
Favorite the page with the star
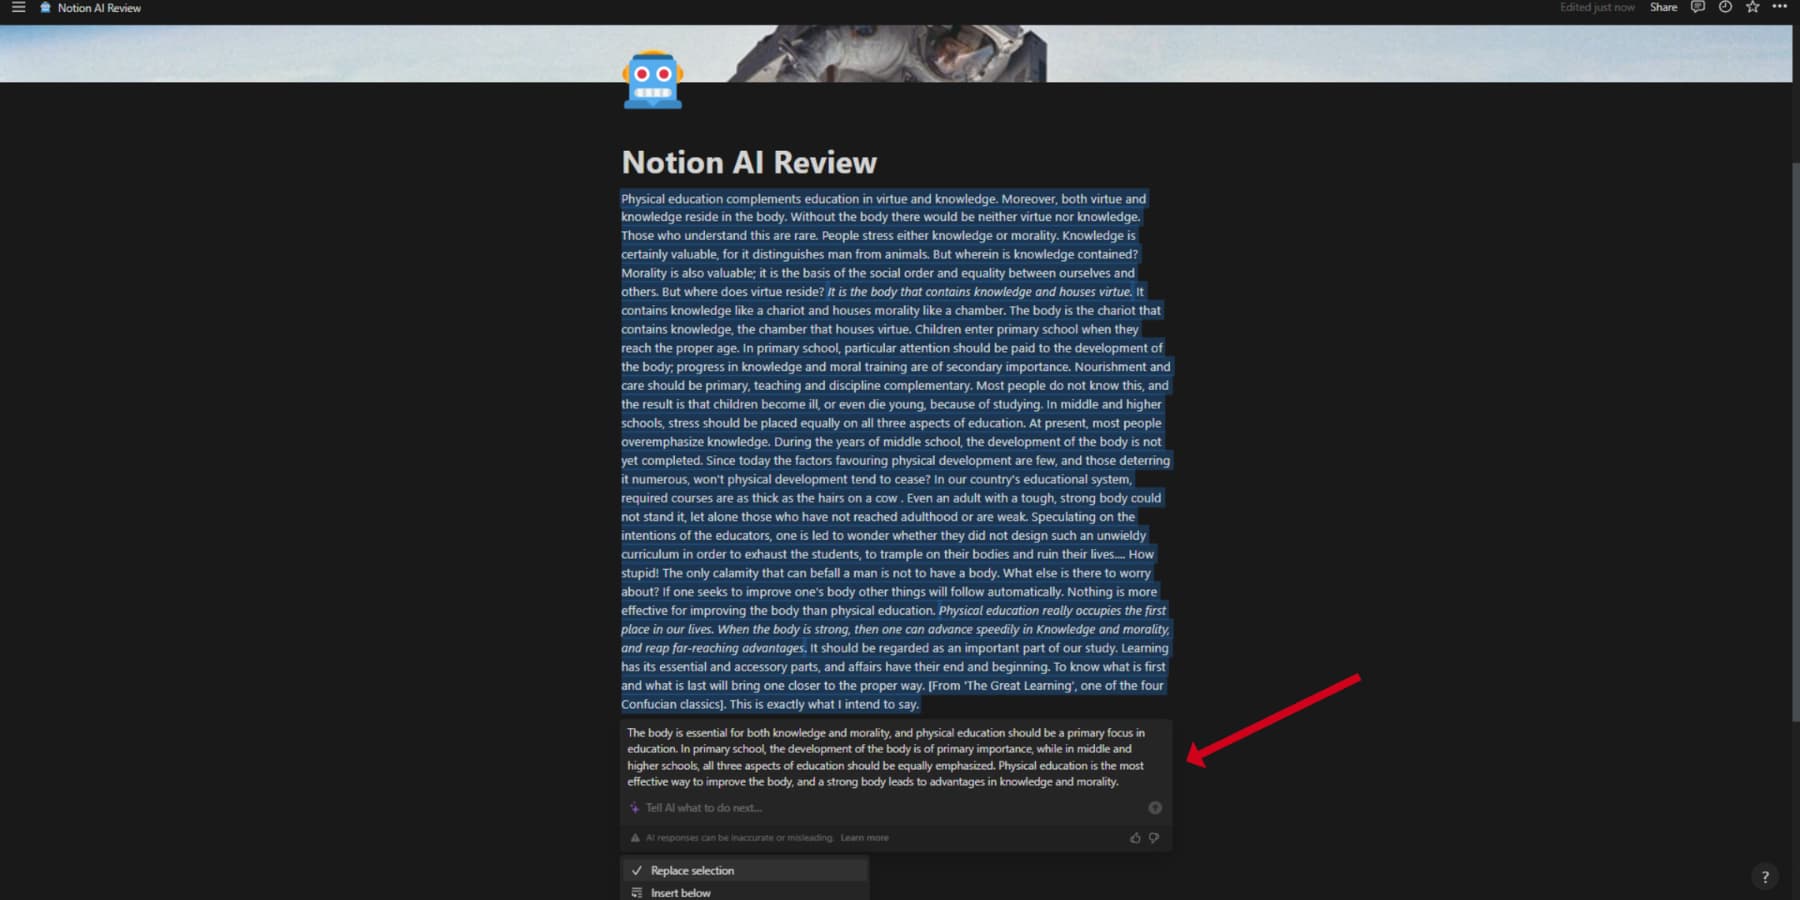tap(1752, 7)
